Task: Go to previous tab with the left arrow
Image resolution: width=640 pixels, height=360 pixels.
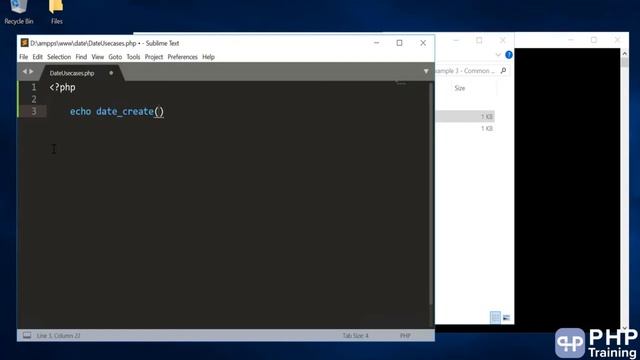Action: pyautogui.click(x=24, y=71)
